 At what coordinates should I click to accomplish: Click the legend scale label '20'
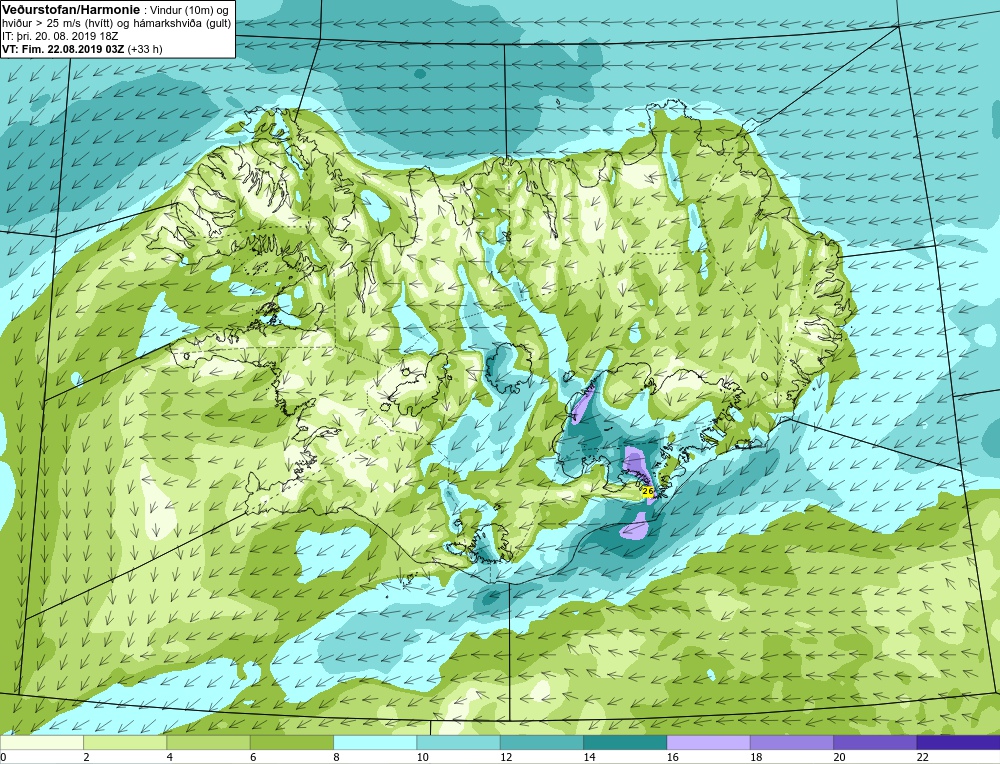pos(839,757)
